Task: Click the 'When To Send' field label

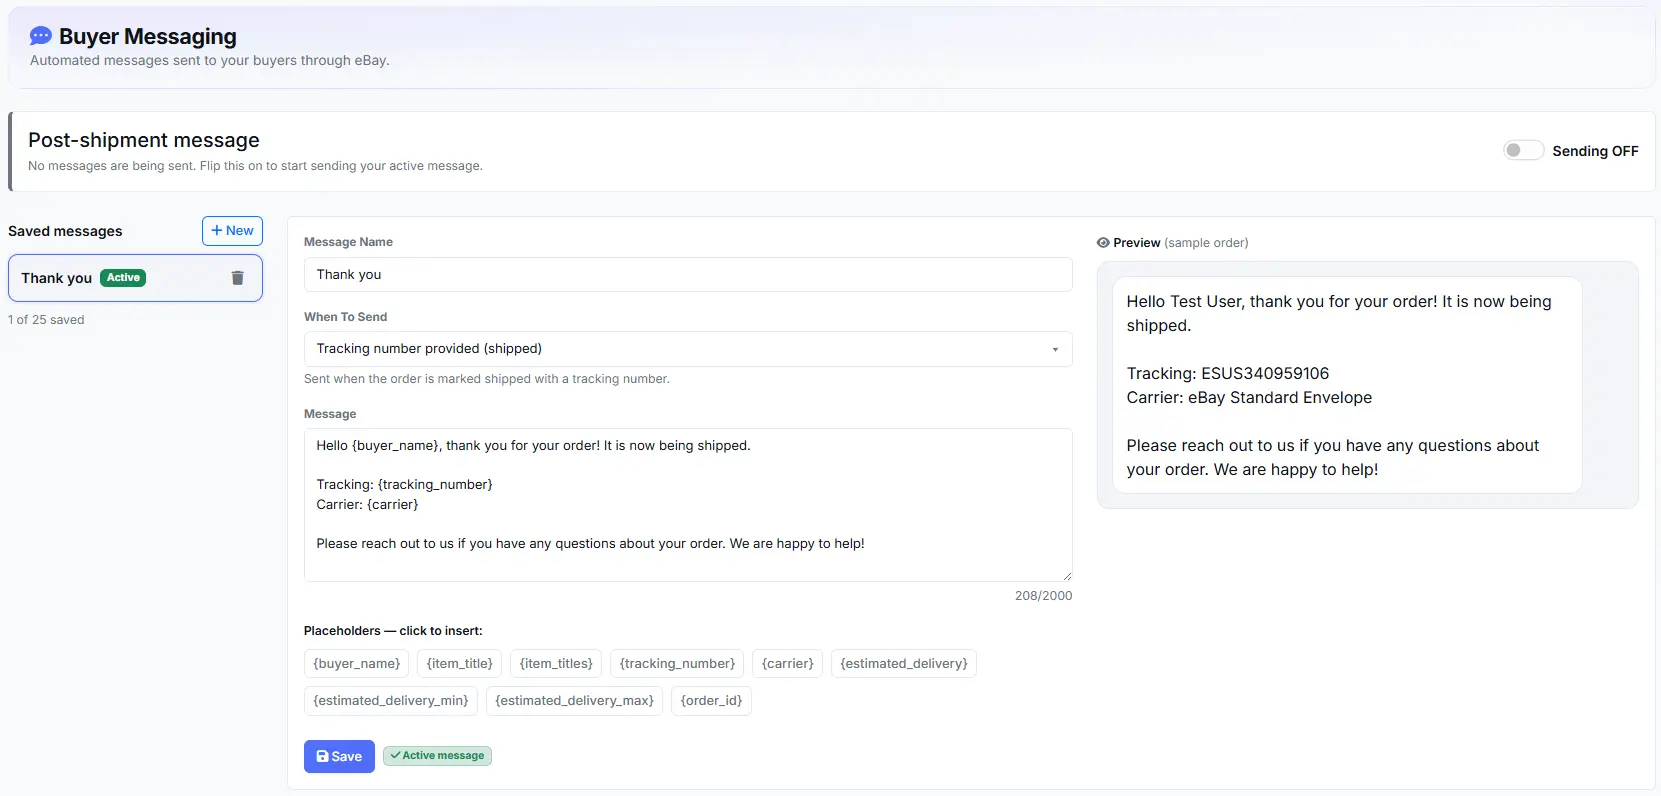Action: pyautogui.click(x=345, y=317)
